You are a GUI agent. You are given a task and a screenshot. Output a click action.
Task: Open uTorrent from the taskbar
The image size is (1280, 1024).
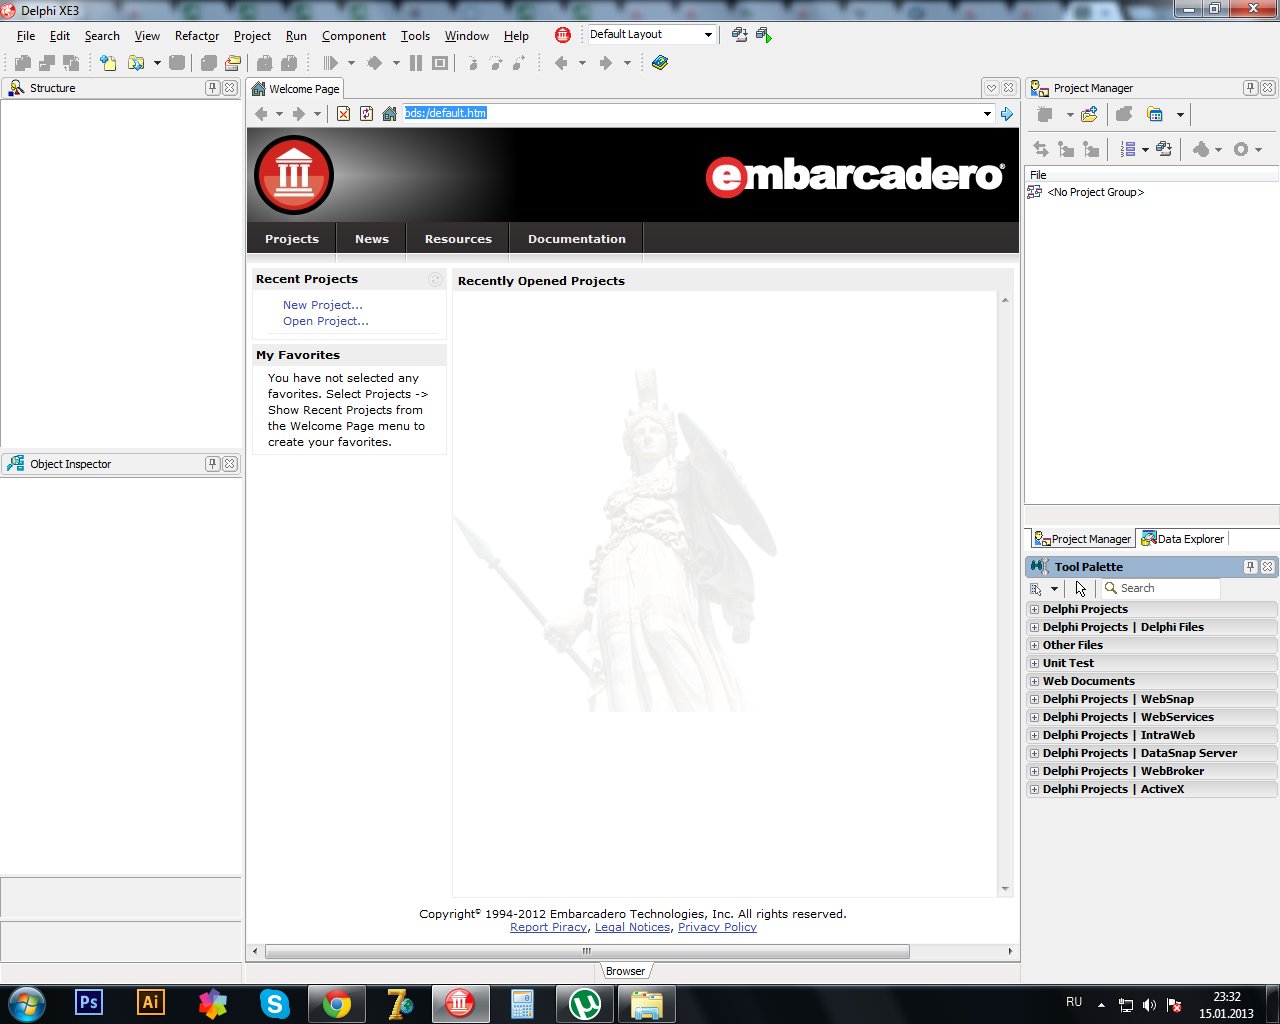pyautogui.click(x=585, y=1003)
